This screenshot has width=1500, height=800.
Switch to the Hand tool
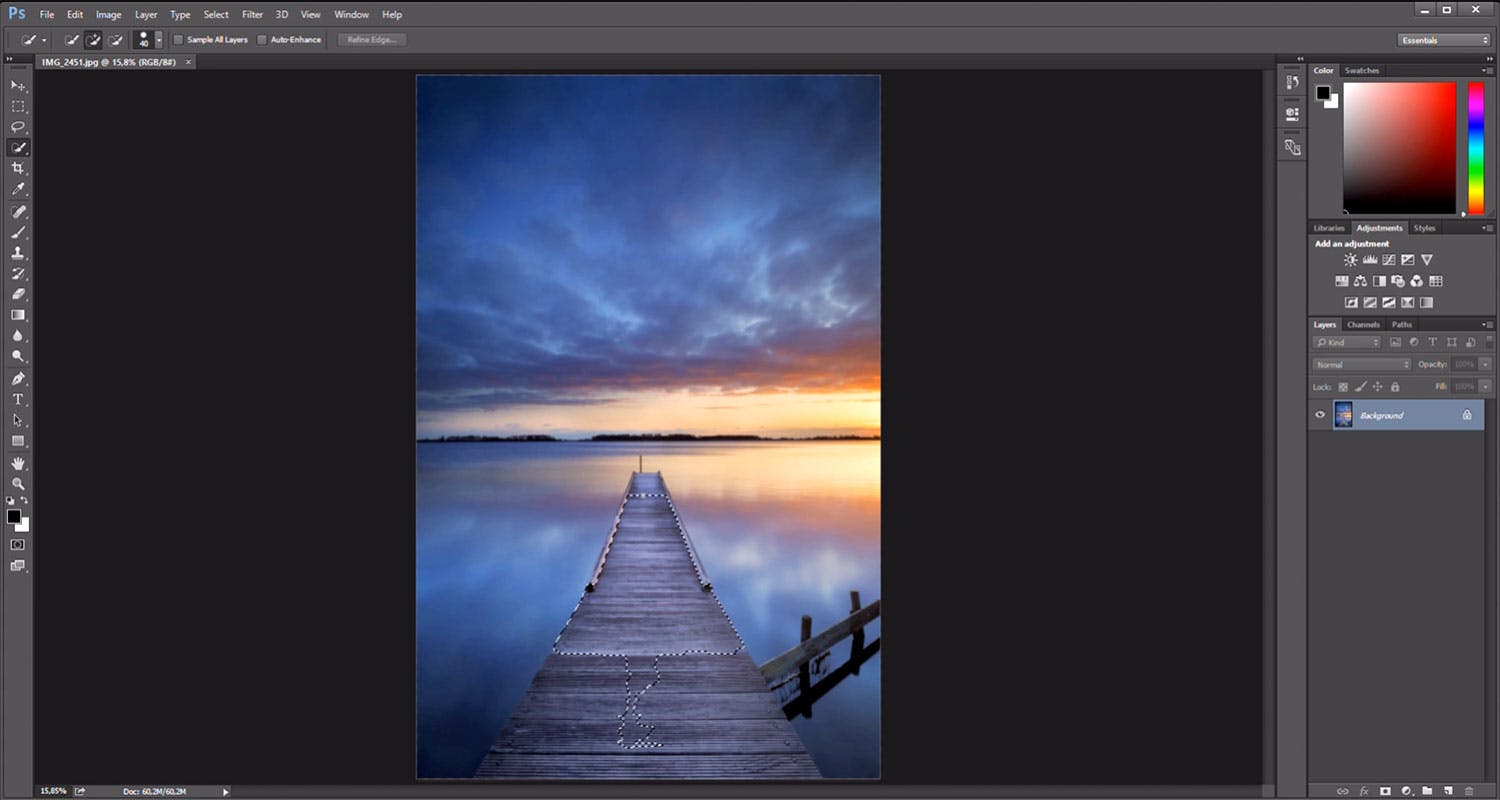coord(18,463)
